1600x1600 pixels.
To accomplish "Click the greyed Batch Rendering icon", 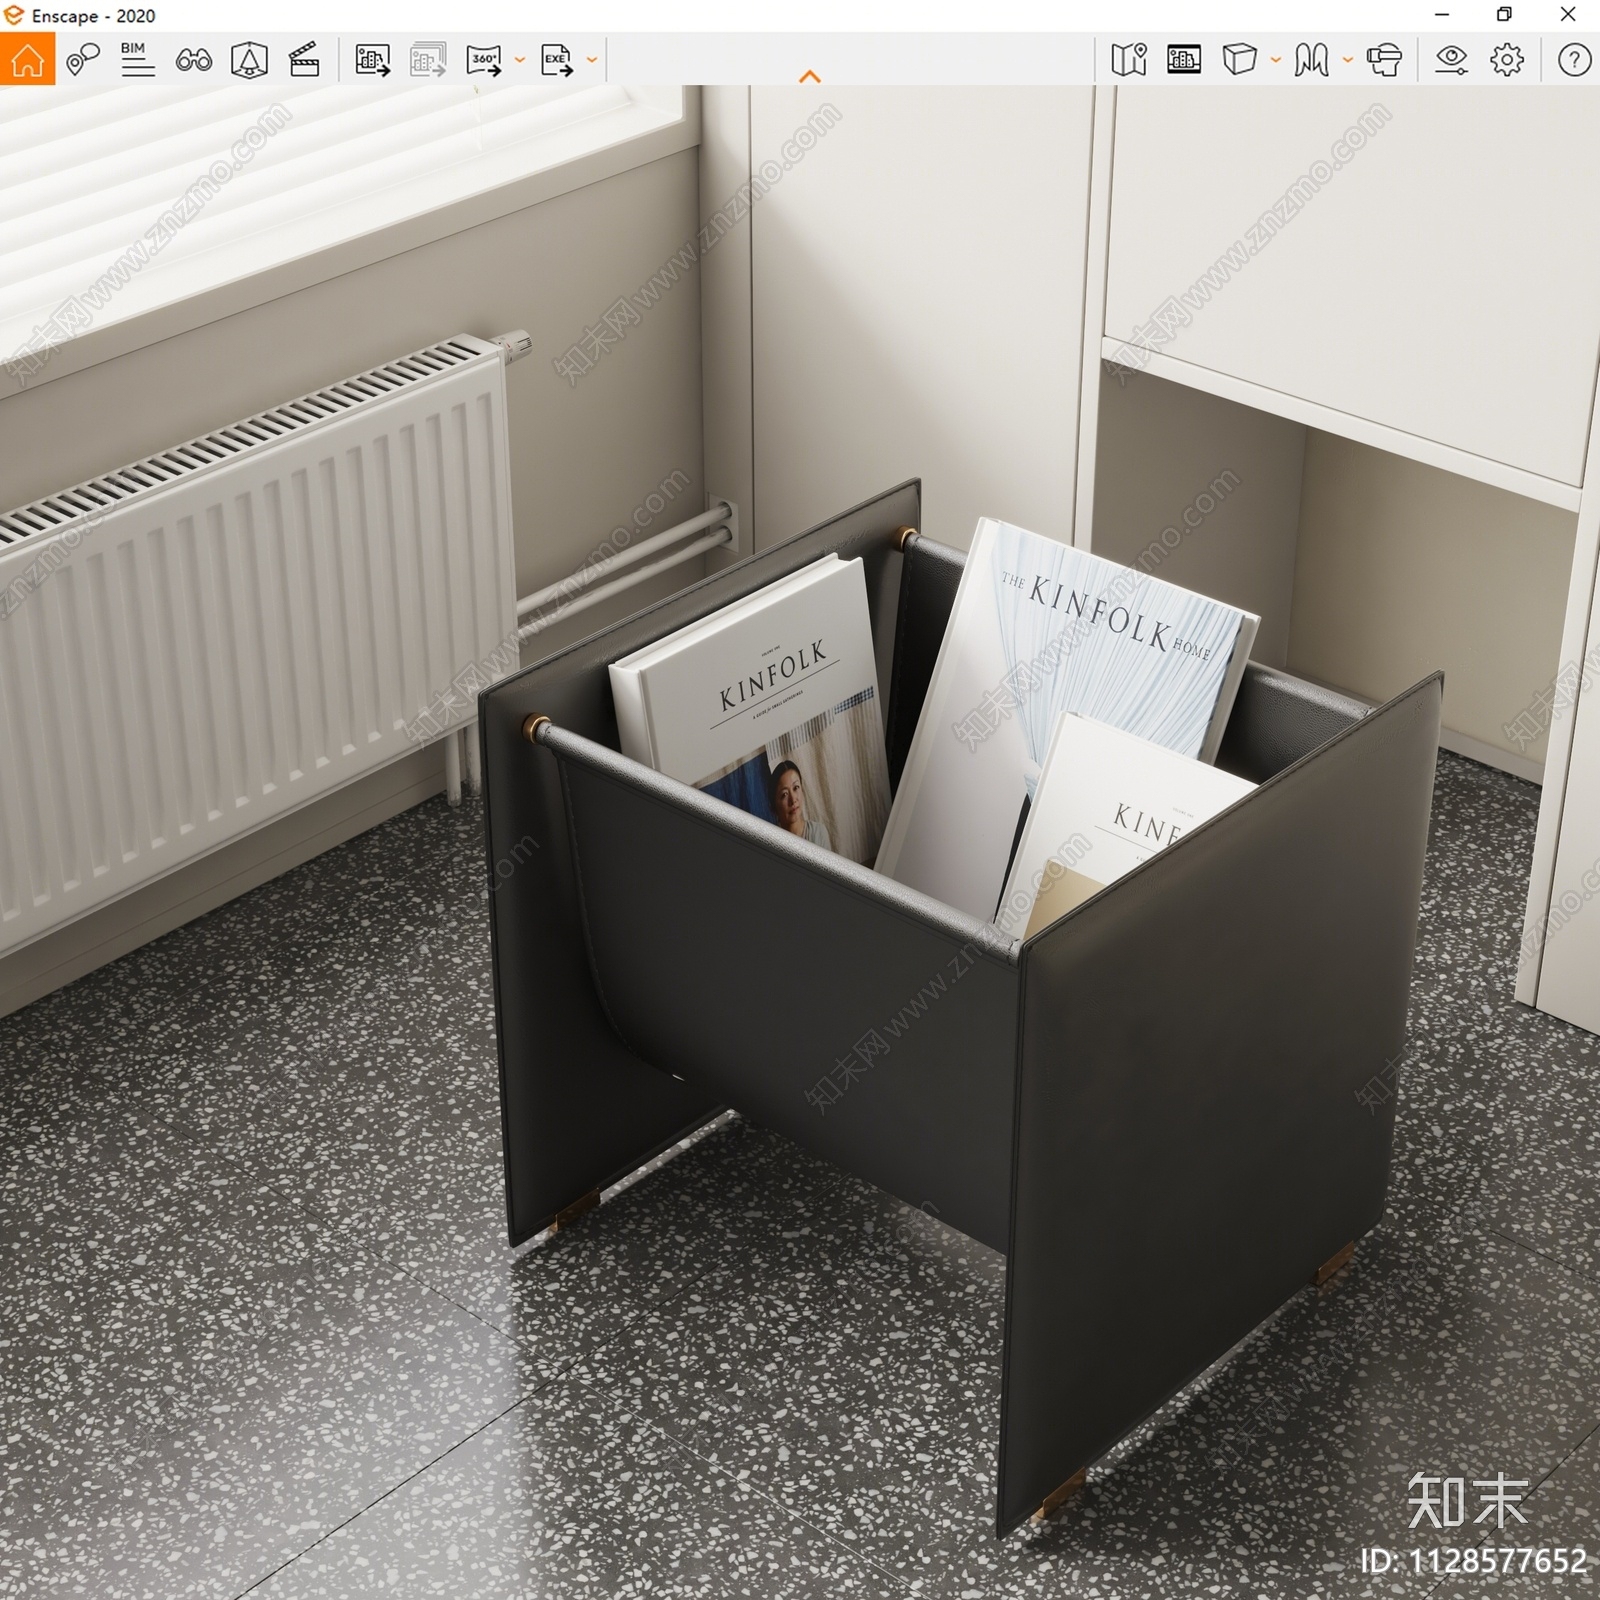I will [427, 60].
